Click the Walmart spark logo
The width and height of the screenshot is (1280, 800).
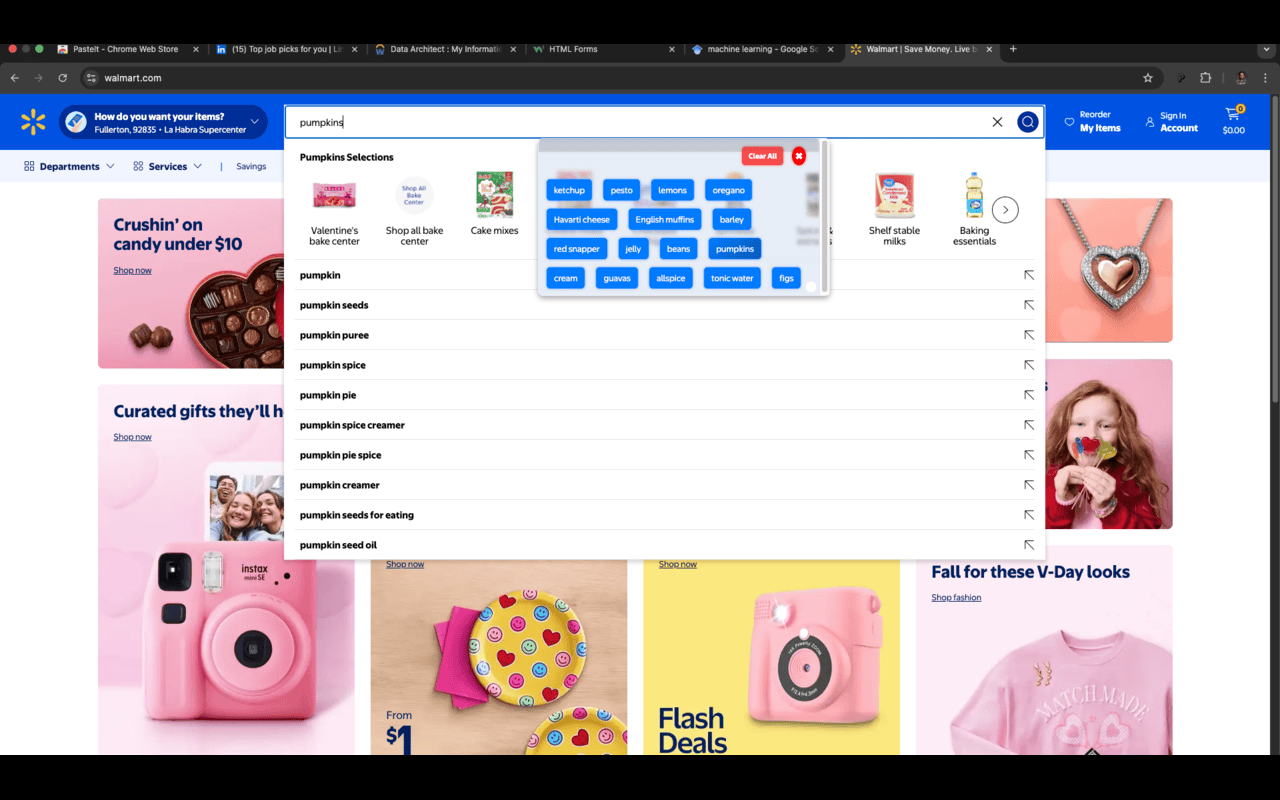[33, 122]
